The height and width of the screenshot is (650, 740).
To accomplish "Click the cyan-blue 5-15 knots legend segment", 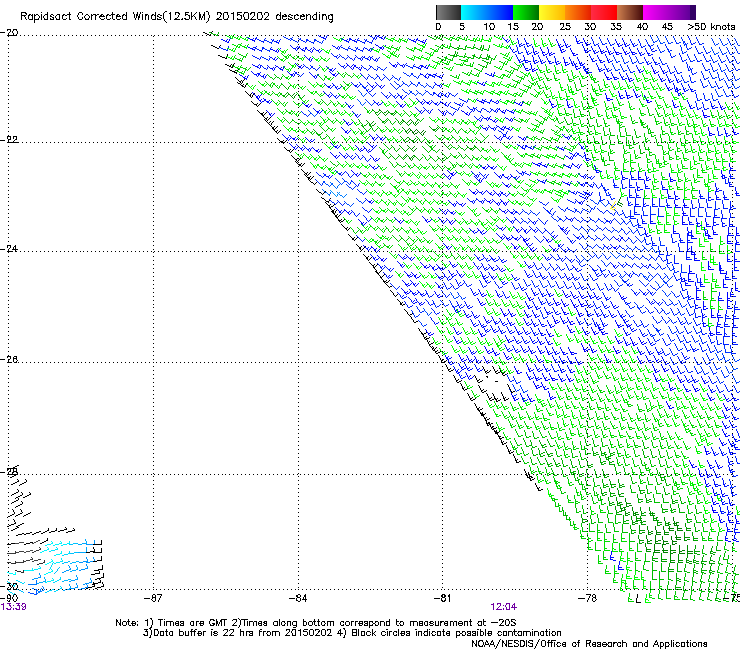I will tap(487, 12).
